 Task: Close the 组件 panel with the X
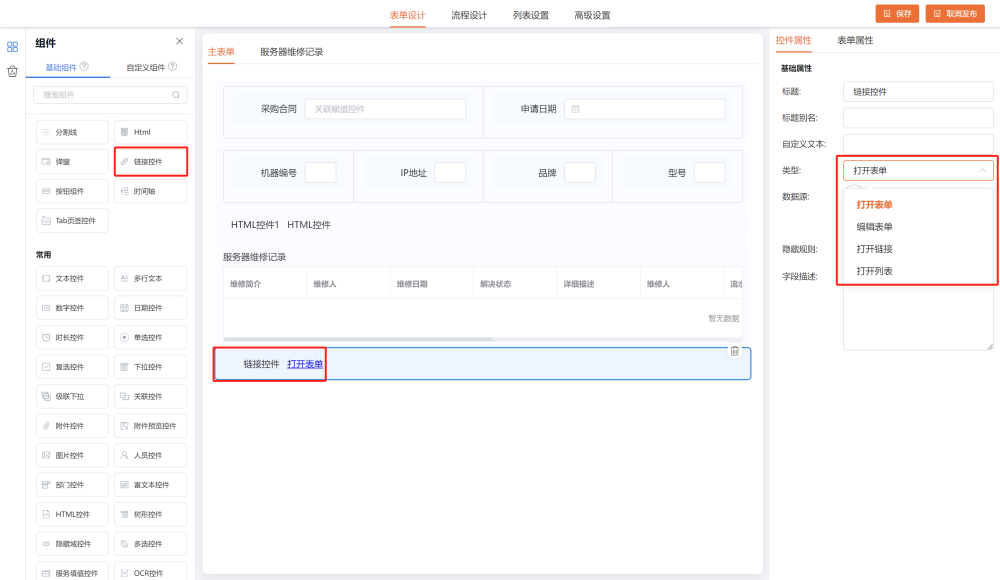179,41
